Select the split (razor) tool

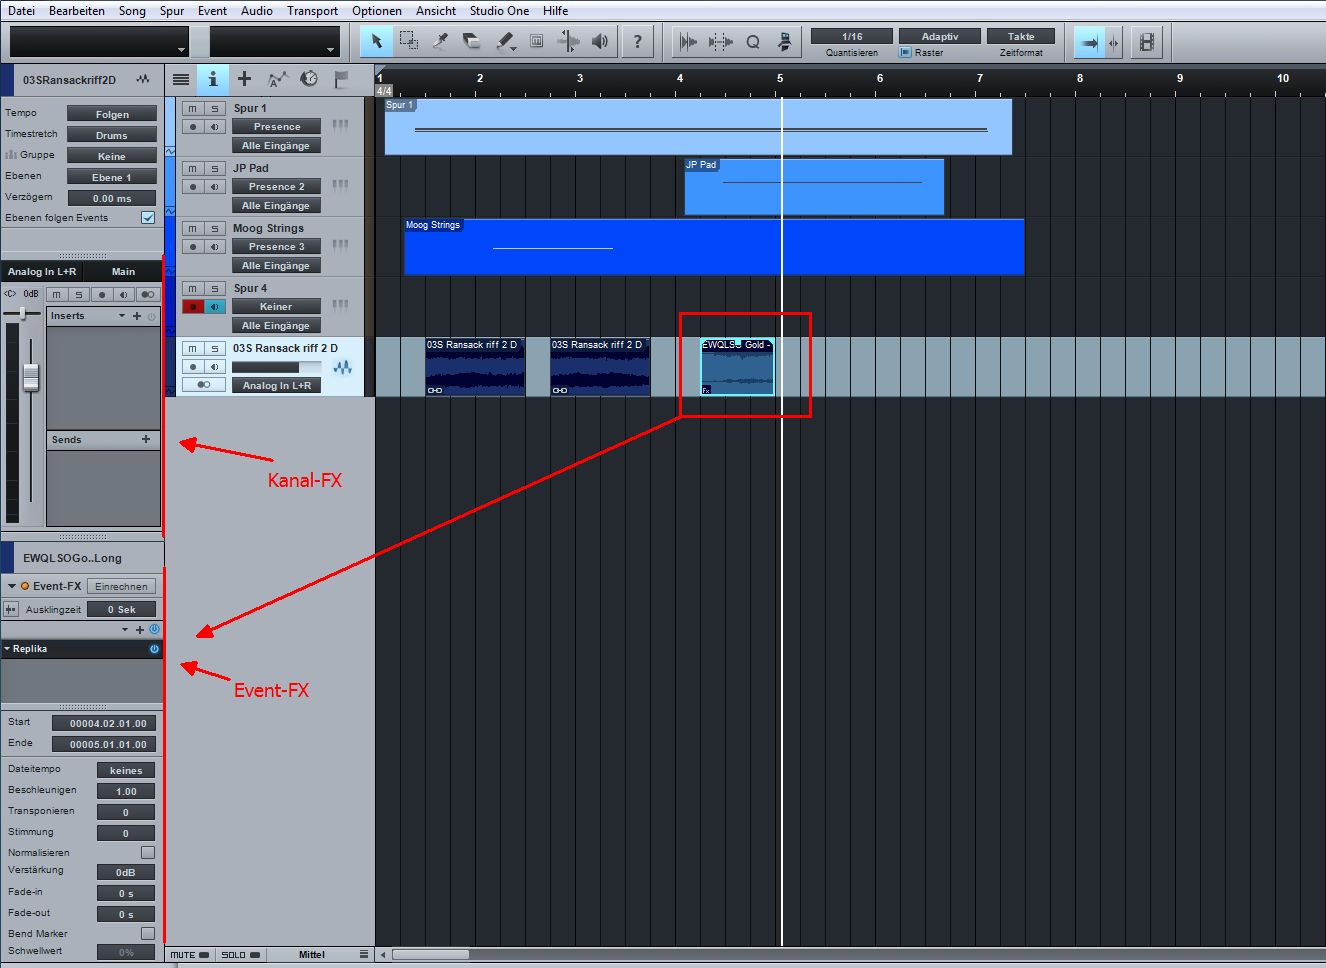pyautogui.click(x=440, y=41)
